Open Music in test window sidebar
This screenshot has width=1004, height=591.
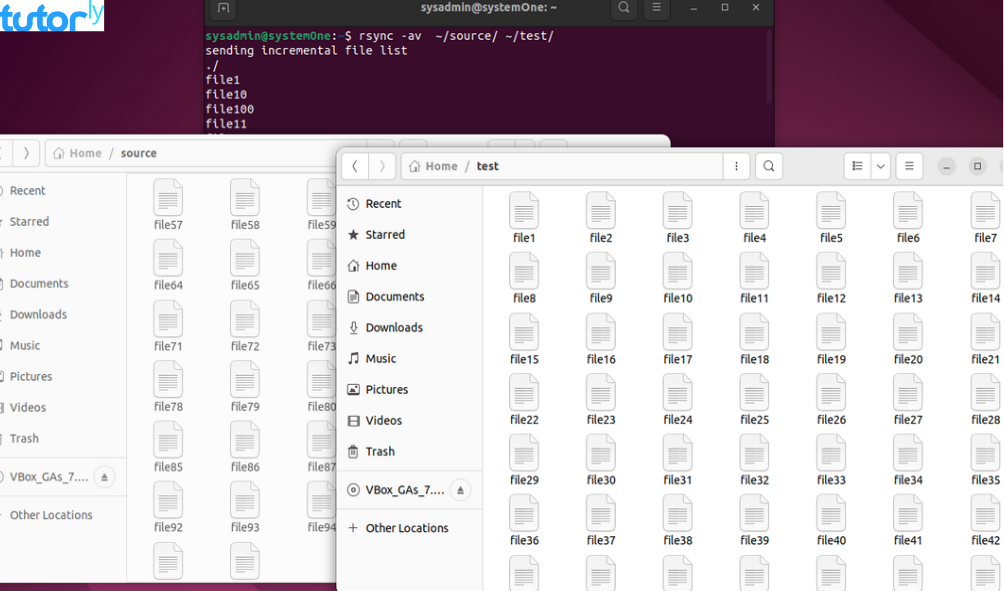click(x=410, y=359)
